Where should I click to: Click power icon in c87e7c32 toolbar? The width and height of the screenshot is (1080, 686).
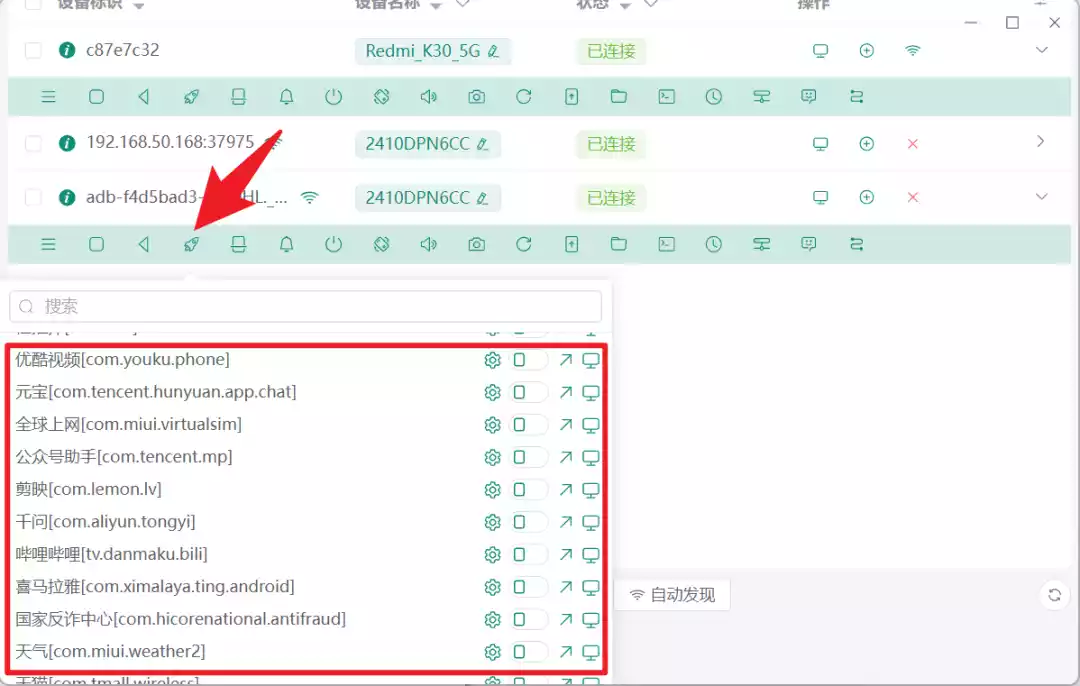333,96
